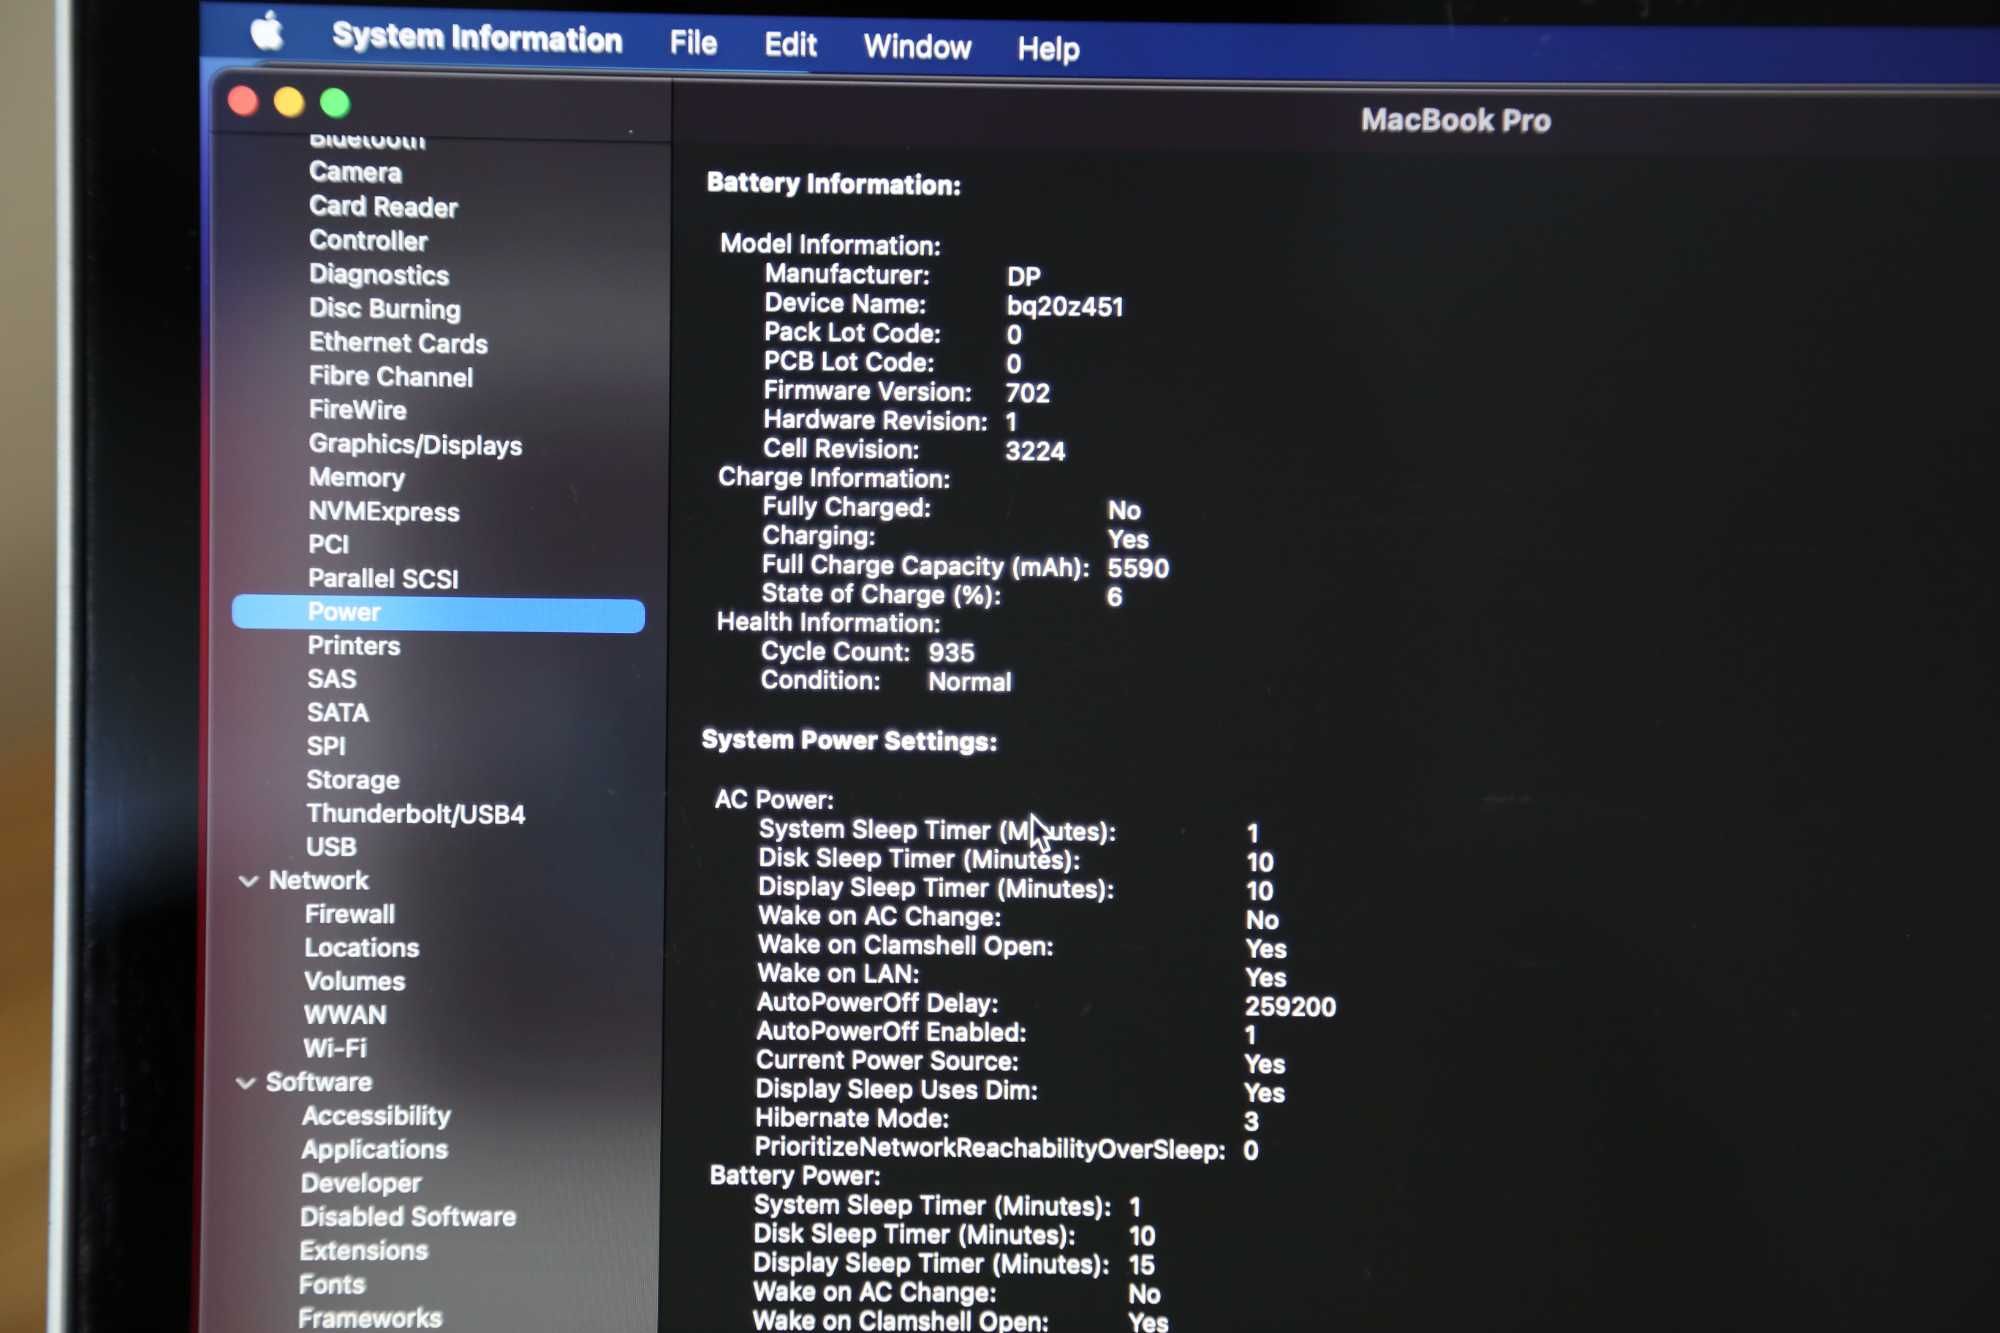The height and width of the screenshot is (1333, 2000).
Task: Select Controller in the sidebar
Action: [368, 240]
